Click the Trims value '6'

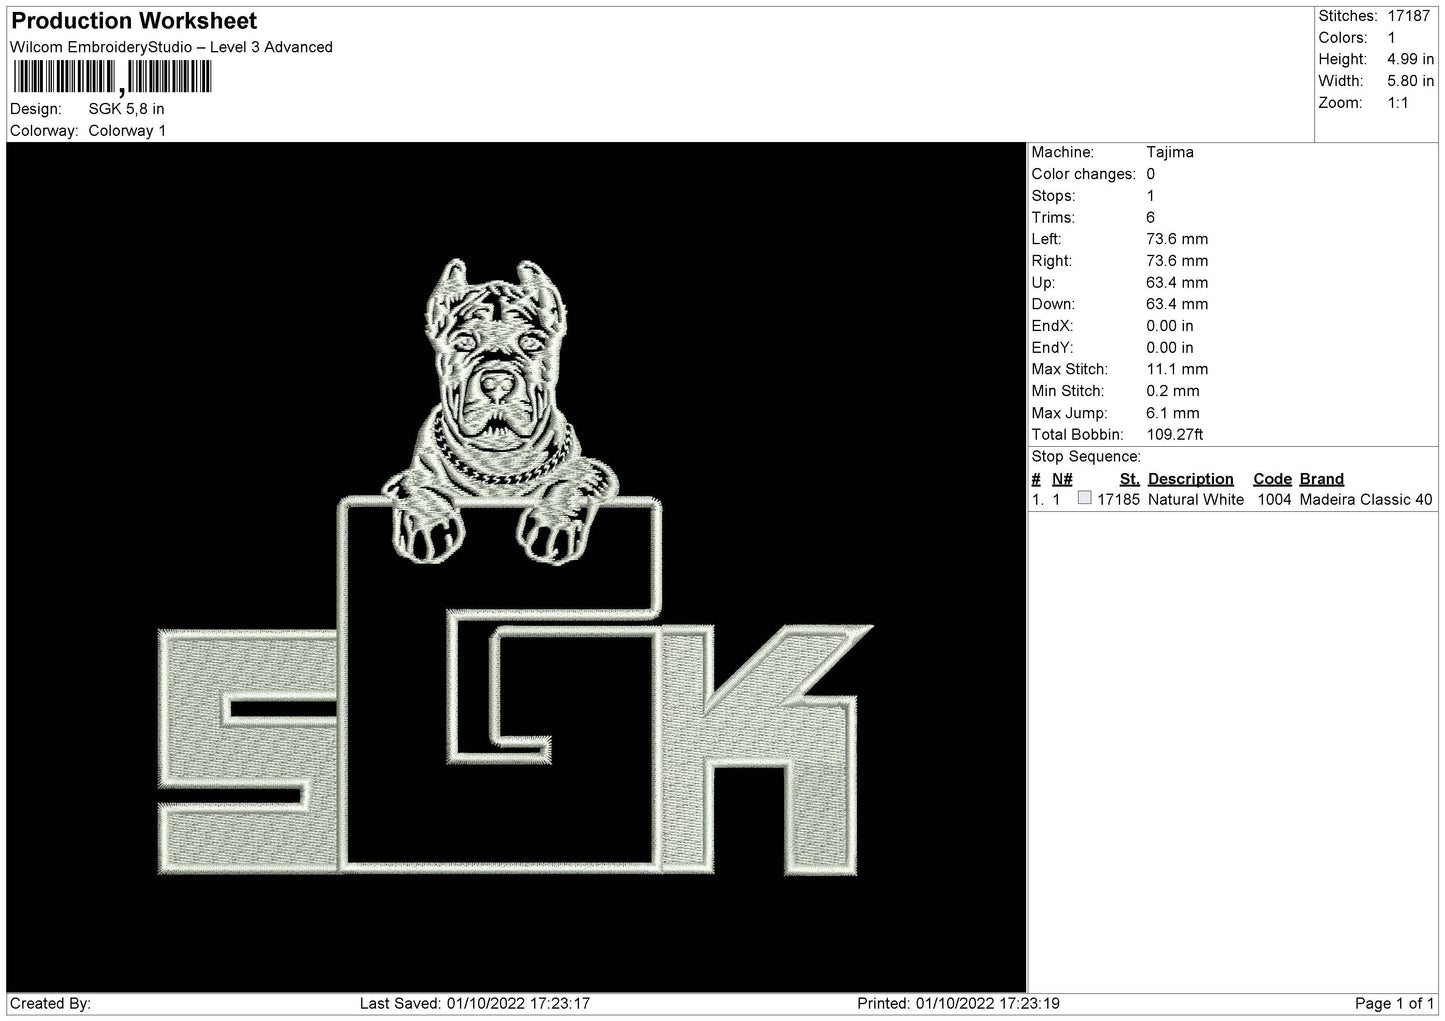click(1151, 217)
